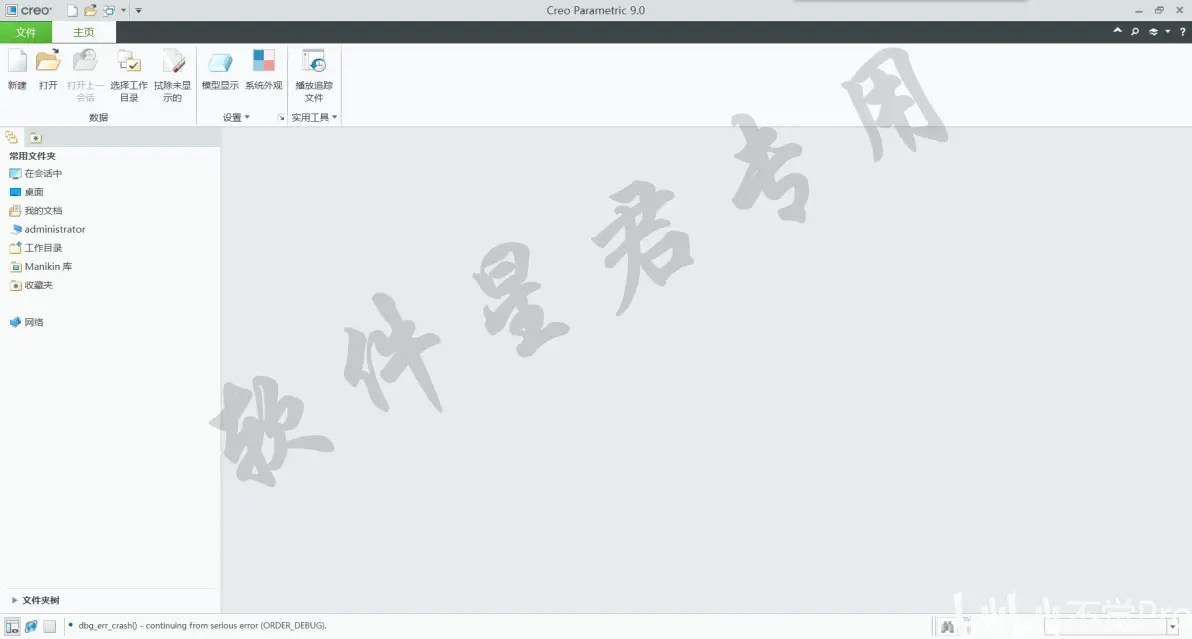Toggle the browser display icon in status bar
Image resolution: width=1192 pixels, height=639 pixels.
31,627
